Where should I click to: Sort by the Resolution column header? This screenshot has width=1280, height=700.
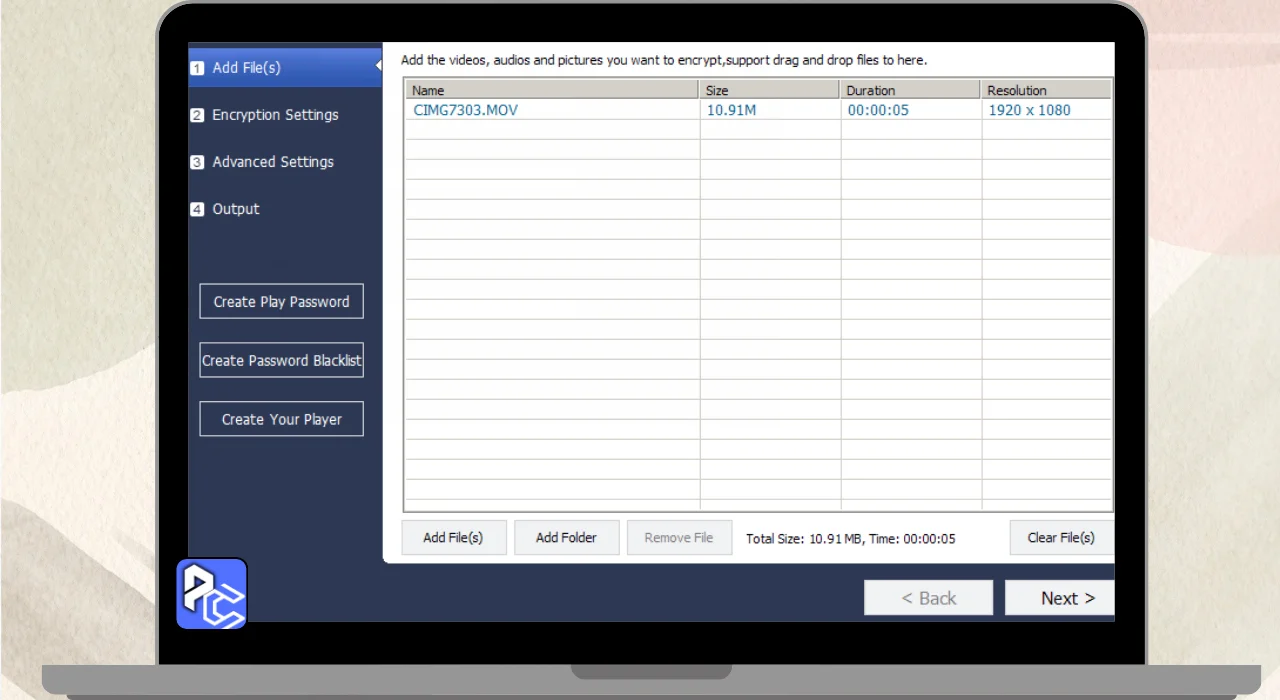pos(1046,90)
